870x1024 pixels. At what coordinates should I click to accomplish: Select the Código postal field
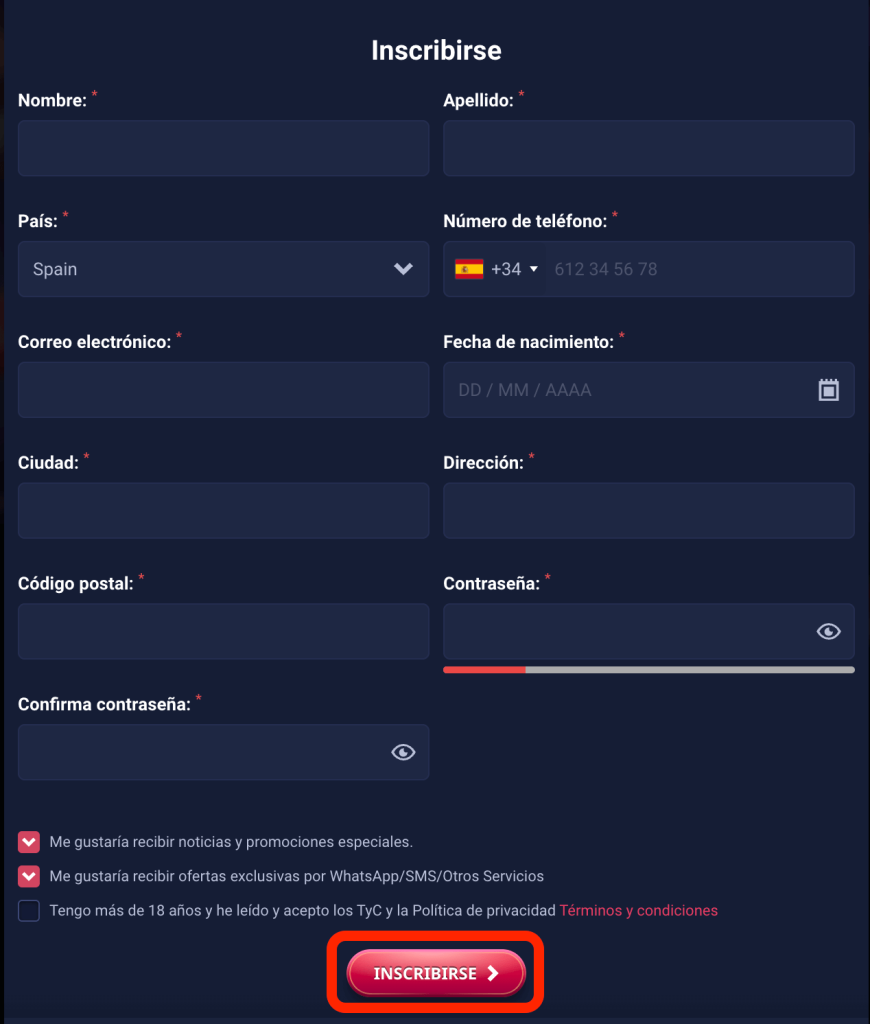tap(223, 631)
